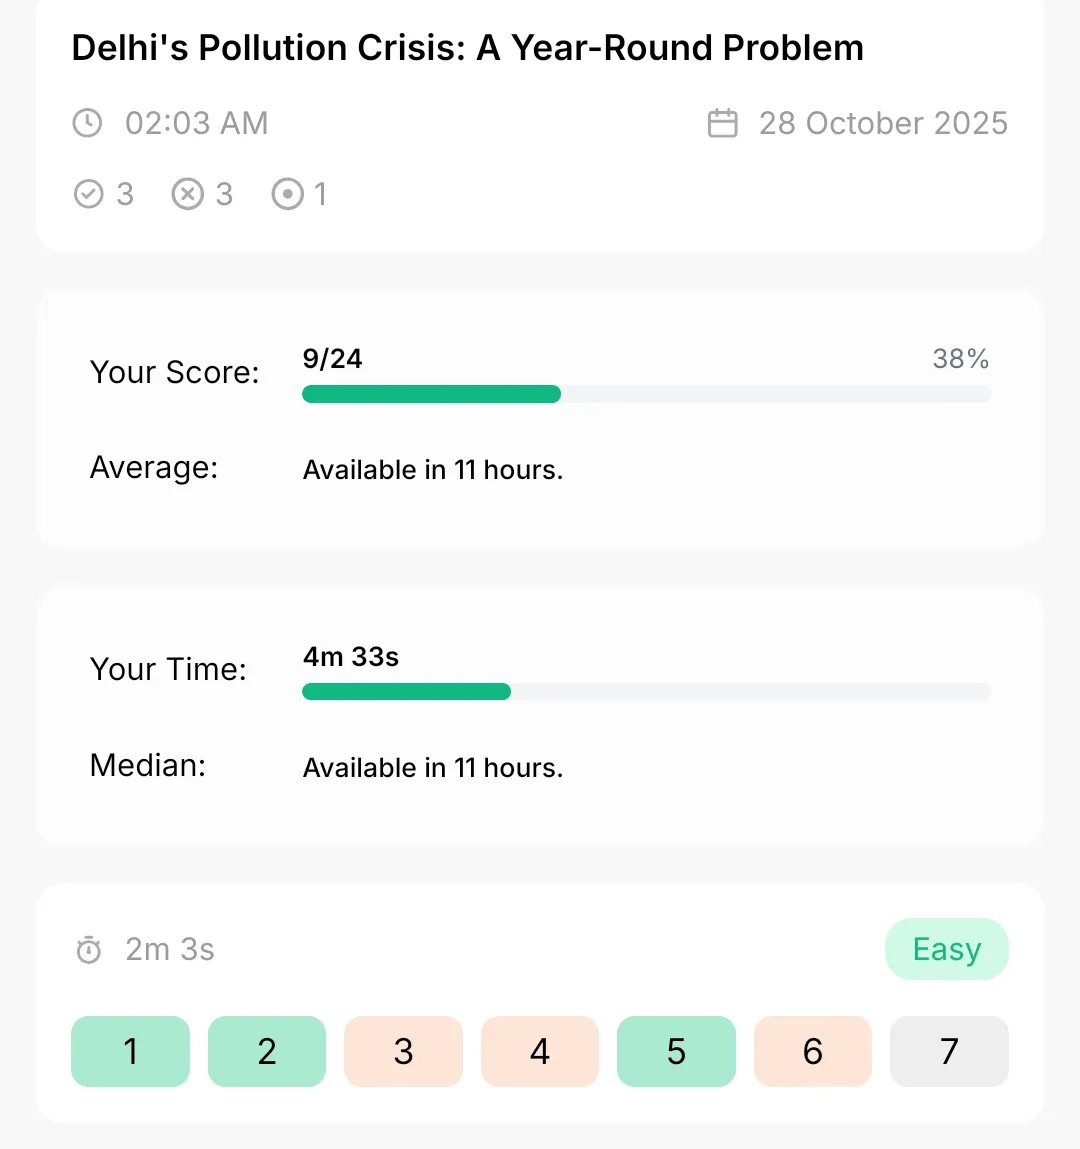Open question 1
Image resolution: width=1080 pixels, height=1149 pixels.
130,1052
